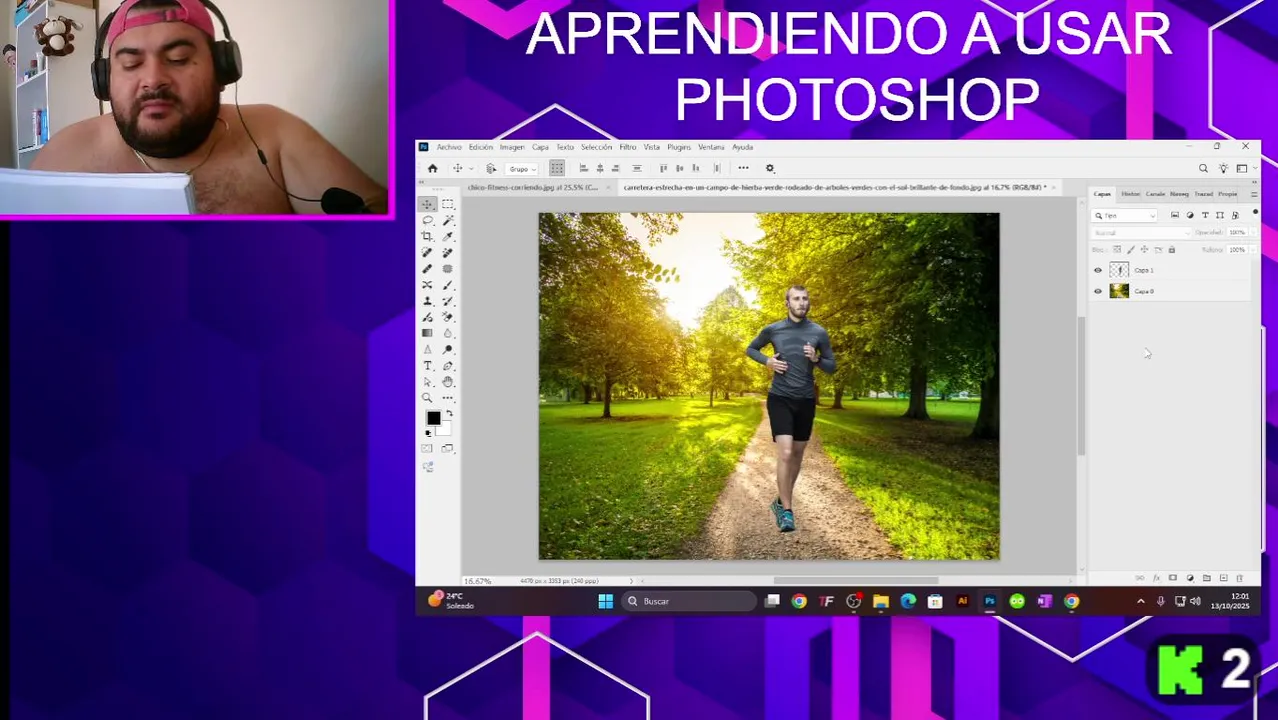The image size is (1278, 720).
Task: Toggle lock image pixels brush icon
Action: point(1131,250)
